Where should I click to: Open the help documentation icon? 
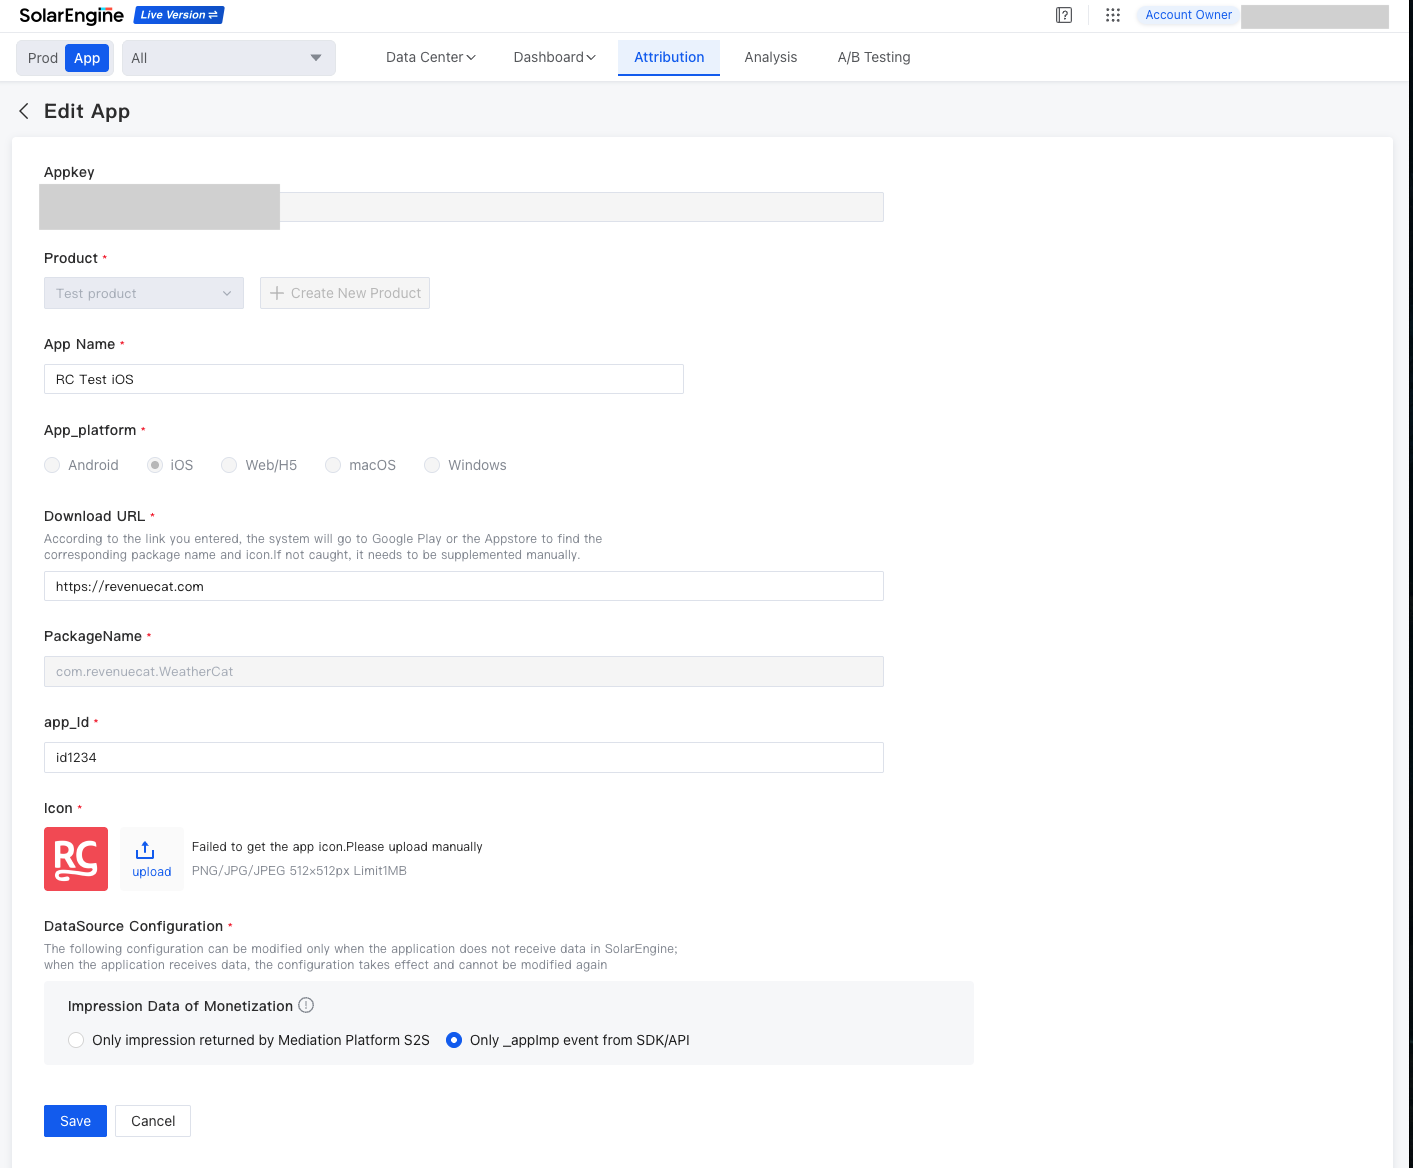1064,15
